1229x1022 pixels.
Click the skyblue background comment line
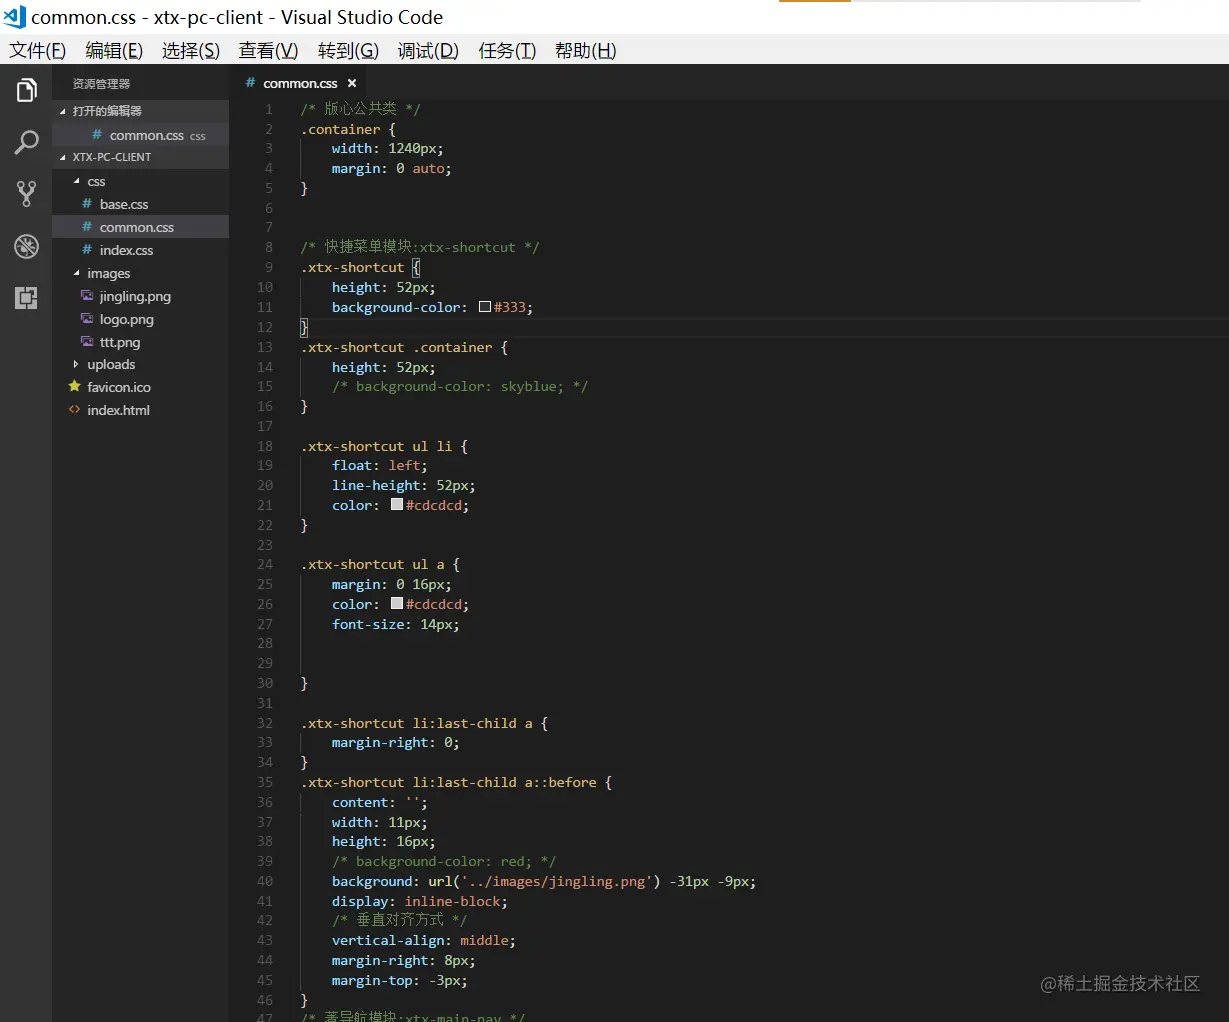point(460,386)
